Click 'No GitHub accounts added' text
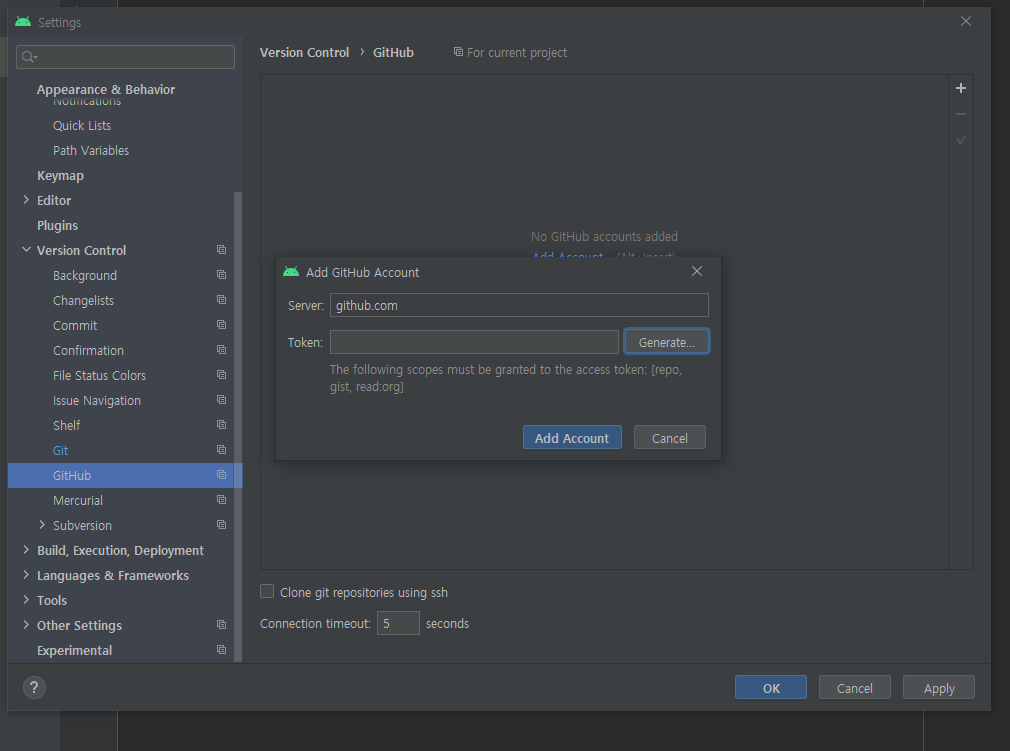The height and width of the screenshot is (751, 1010). [x=604, y=236]
